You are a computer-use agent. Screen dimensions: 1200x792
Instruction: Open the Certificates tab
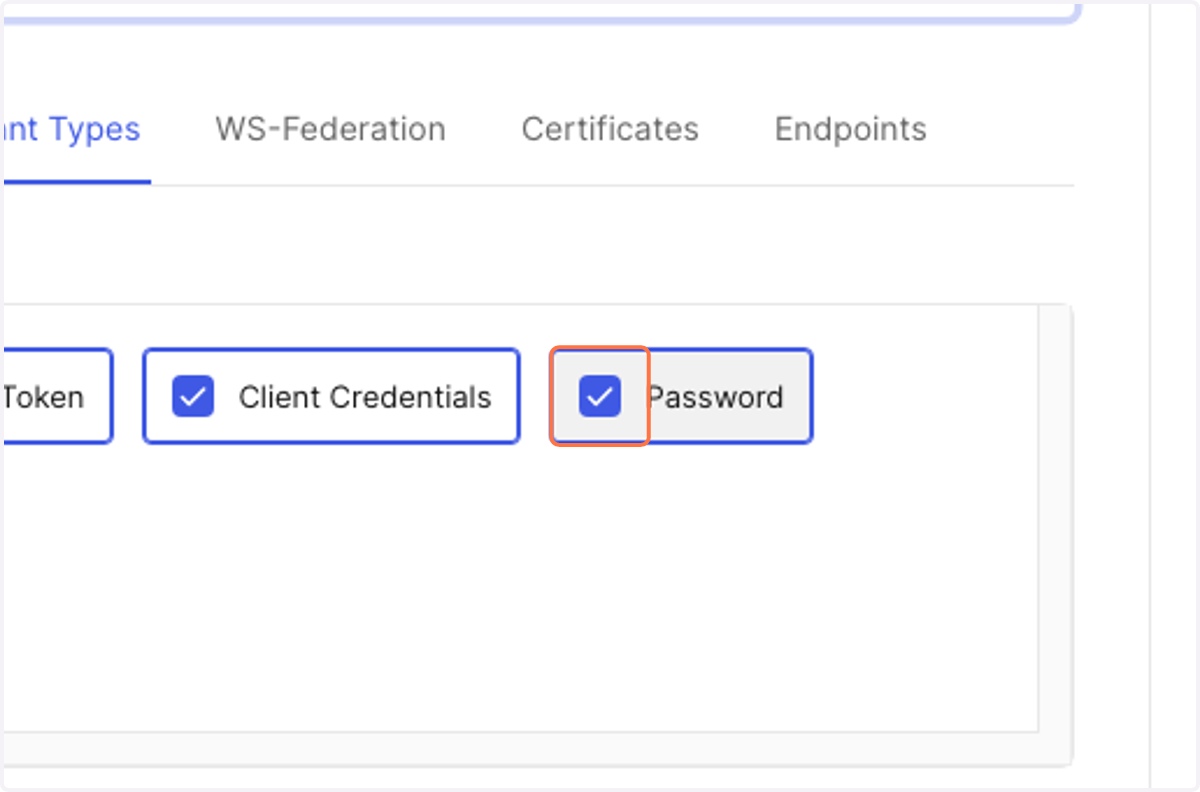(x=610, y=129)
